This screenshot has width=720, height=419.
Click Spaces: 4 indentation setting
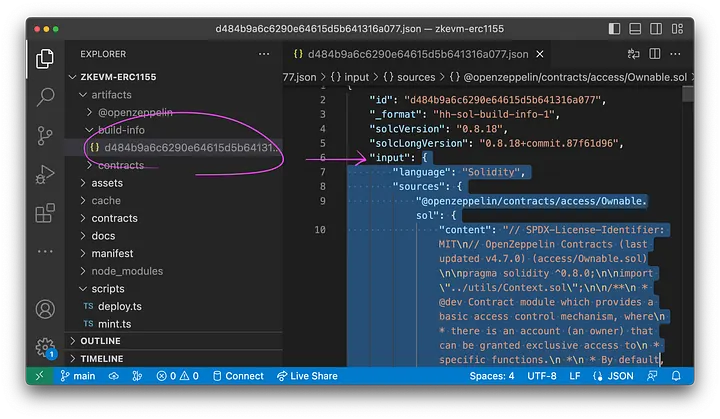492,376
